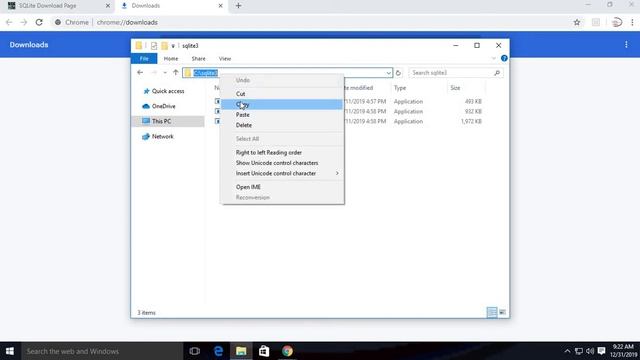
Task: Go up one folder level
Action: coord(176,73)
